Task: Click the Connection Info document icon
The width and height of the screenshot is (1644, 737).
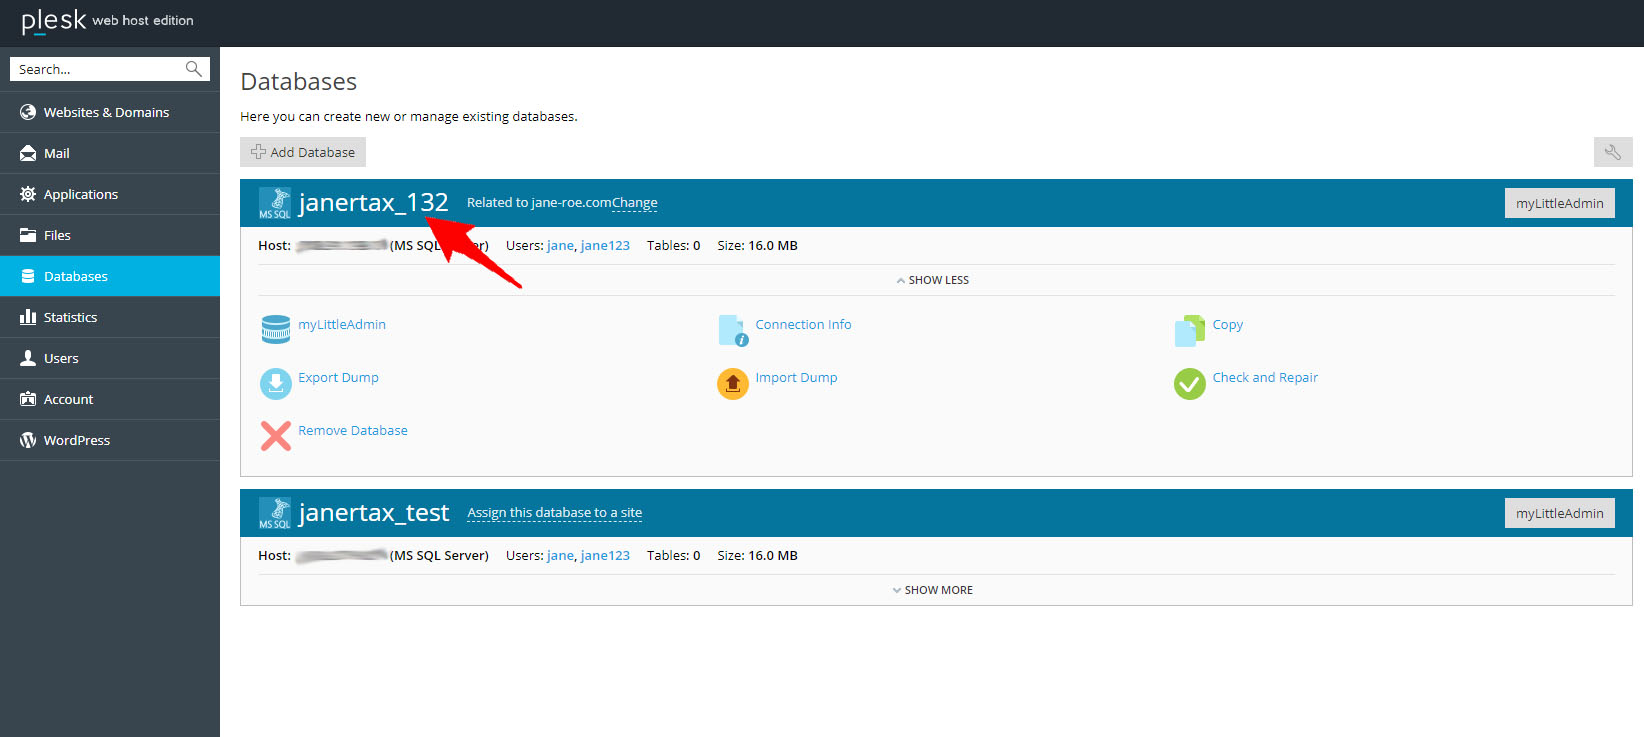Action: pos(732,330)
